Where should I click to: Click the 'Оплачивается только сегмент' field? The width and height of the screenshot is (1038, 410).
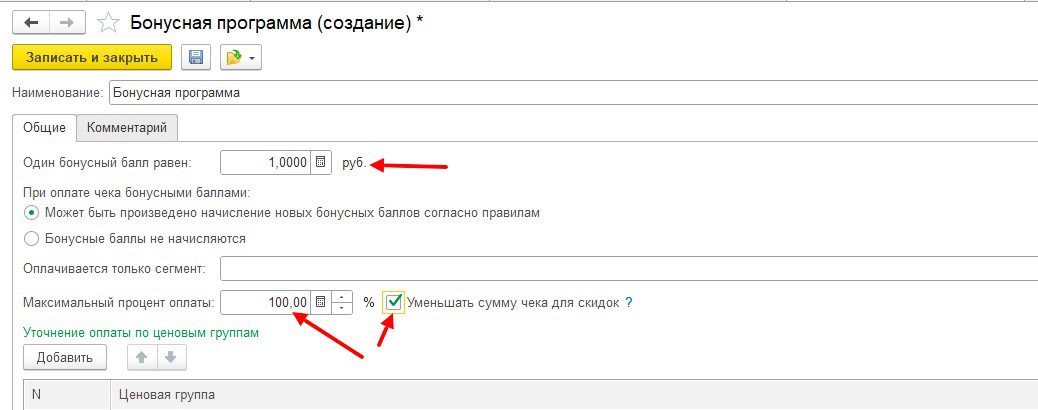point(628,269)
